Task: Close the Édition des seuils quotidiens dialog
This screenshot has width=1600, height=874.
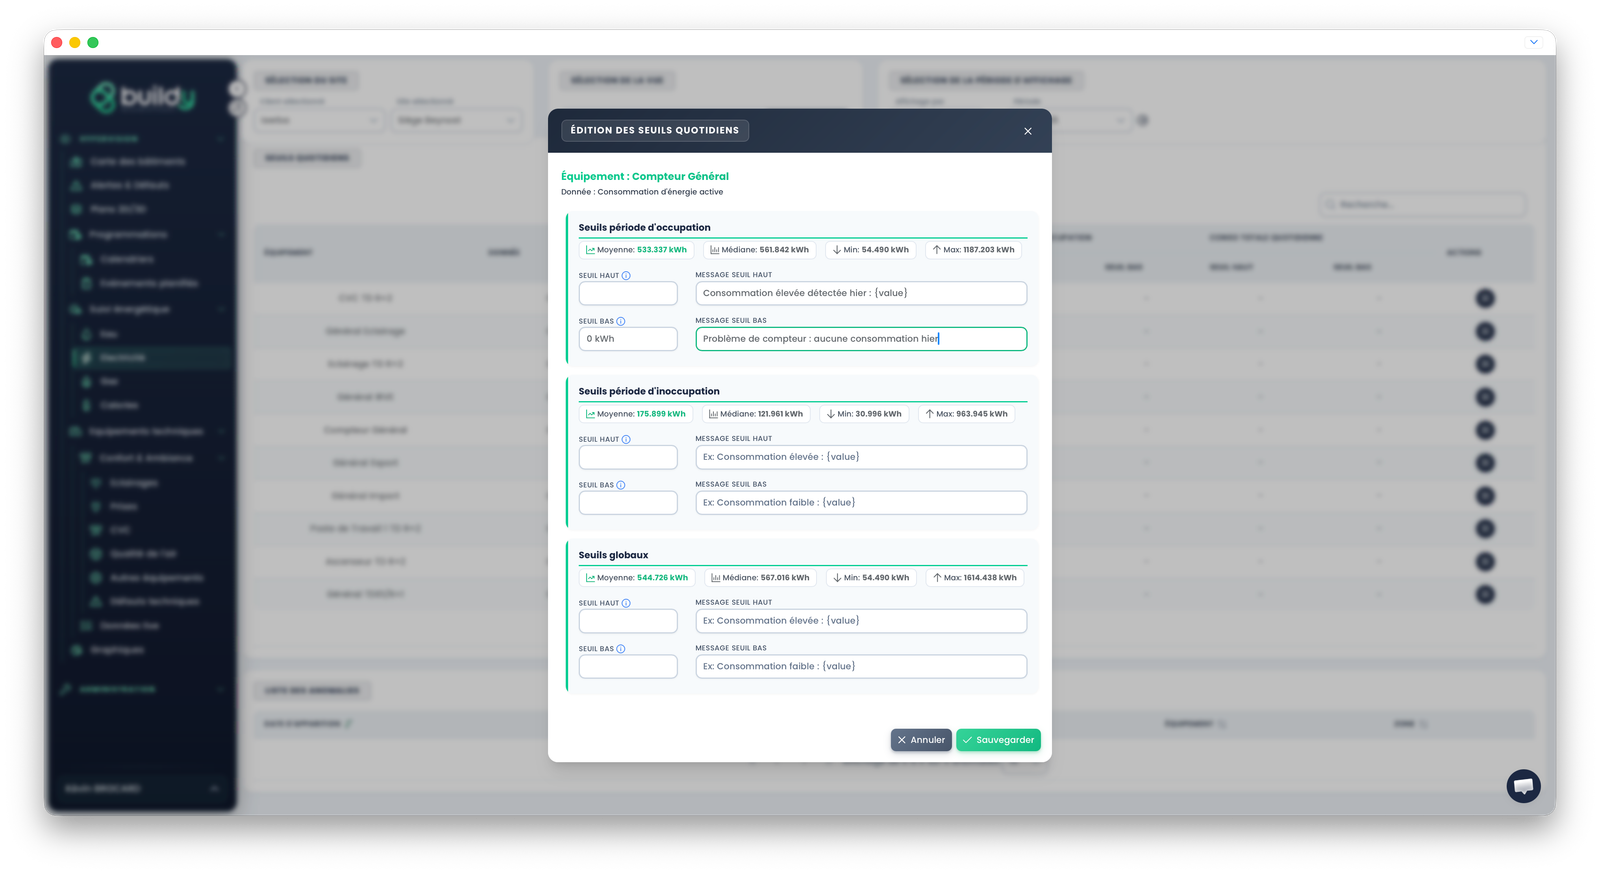Action: click(1027, 131)
